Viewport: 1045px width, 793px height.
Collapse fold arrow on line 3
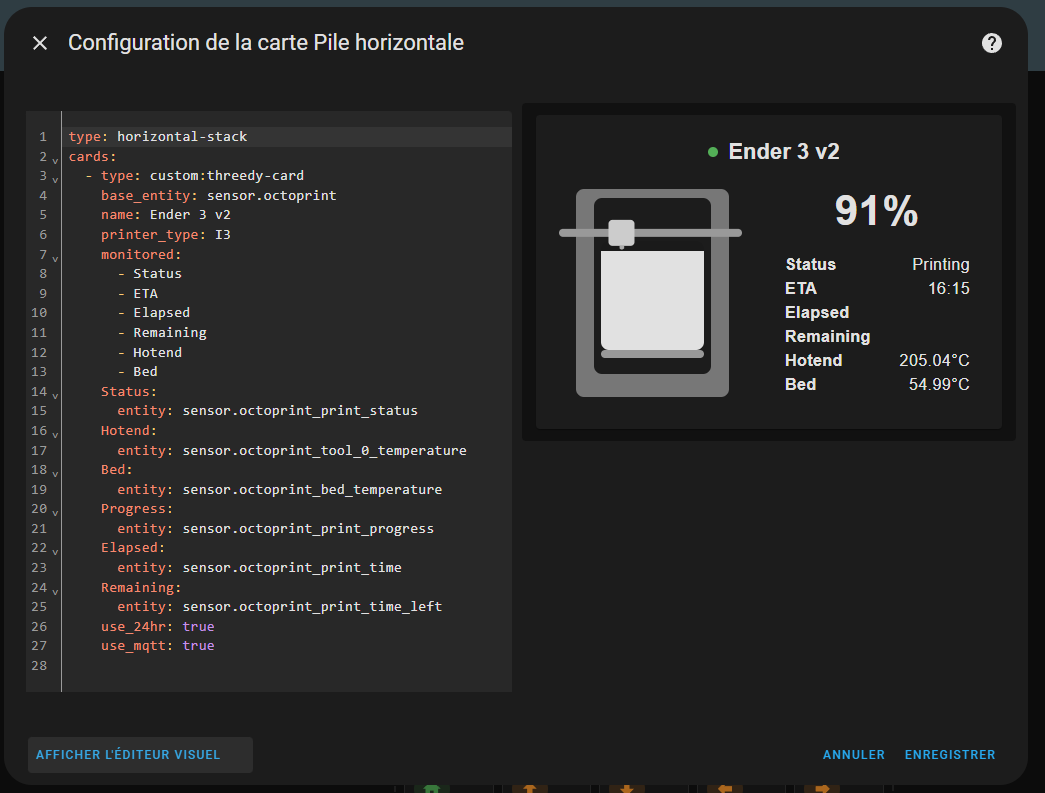click(55, 180)
